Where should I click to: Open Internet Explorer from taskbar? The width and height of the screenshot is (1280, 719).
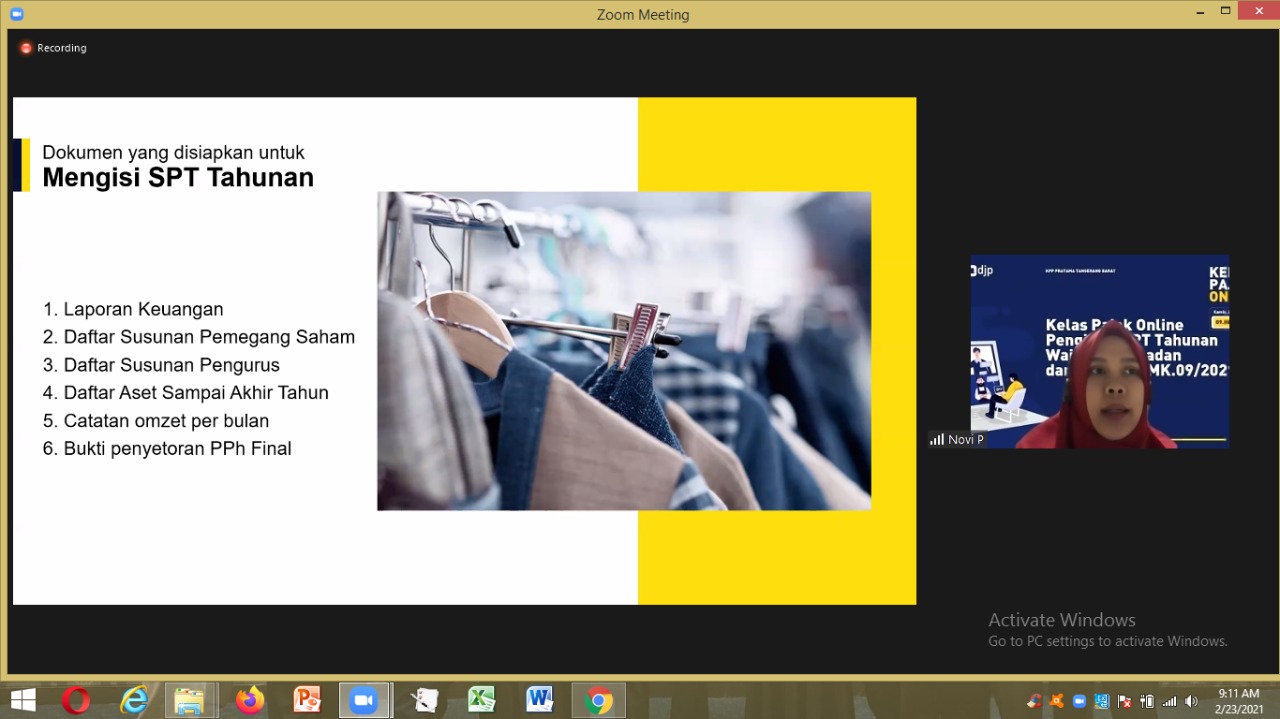pos(133,701)
